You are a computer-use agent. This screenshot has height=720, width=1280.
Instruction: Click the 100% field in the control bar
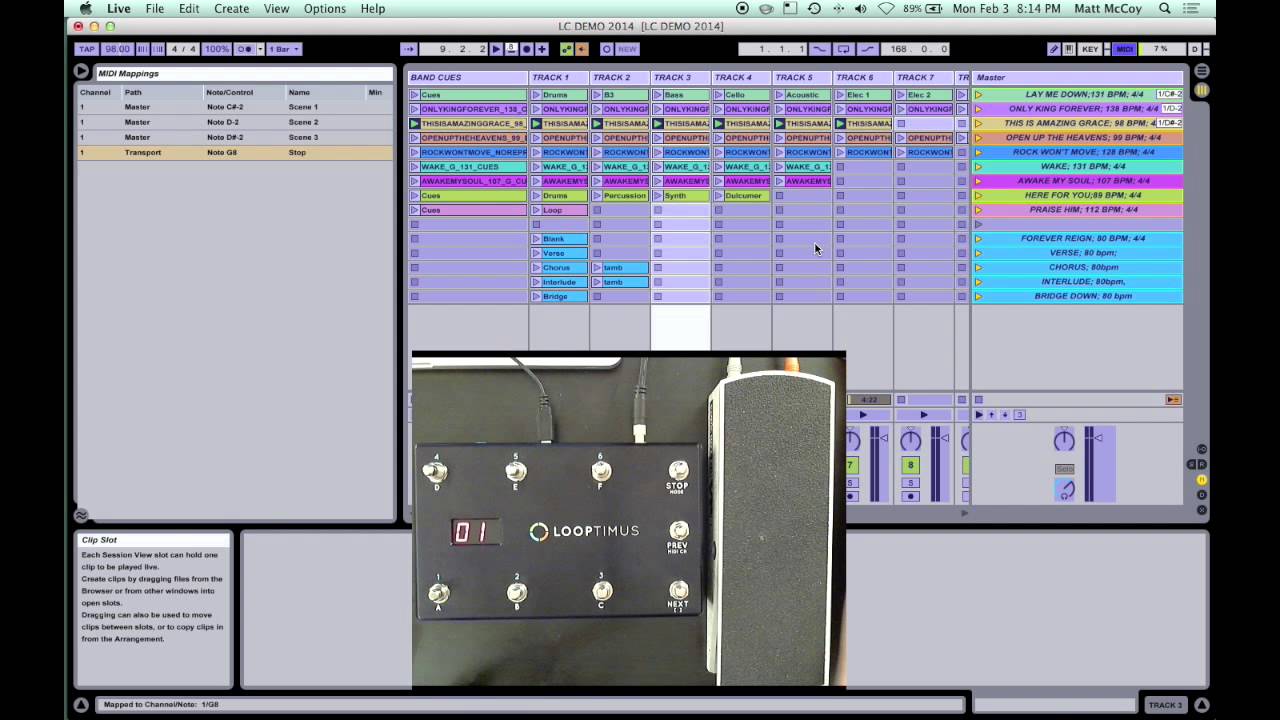pyautogui.click(x=217, y=49)
